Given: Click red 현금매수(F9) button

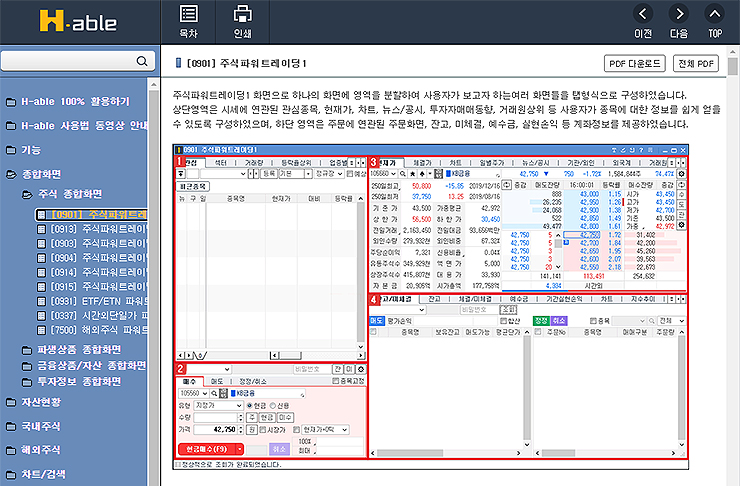Looking at the screenshot, I should 207,449.
